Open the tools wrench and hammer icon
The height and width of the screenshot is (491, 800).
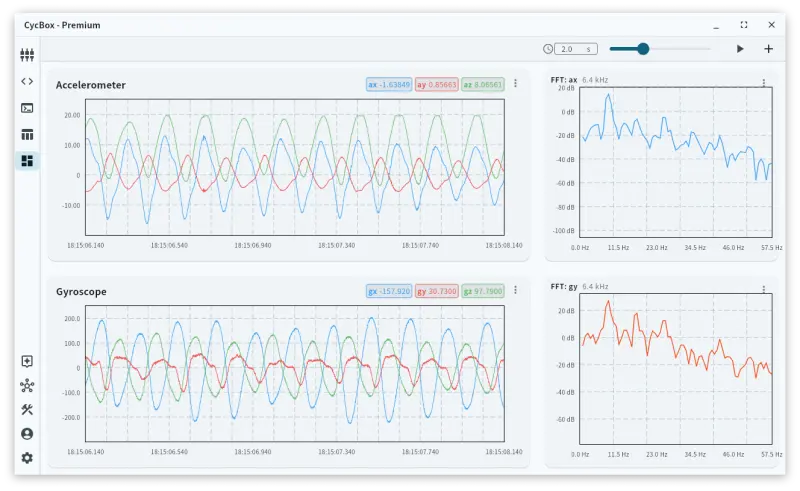pyautogui.click(x=27, y=410)
